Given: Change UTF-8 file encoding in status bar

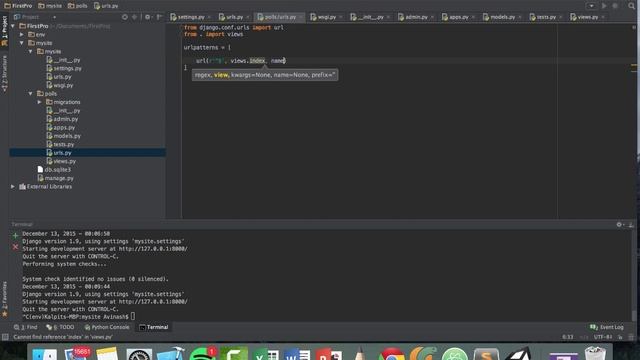Looking at the screenshot, I should click(603, 337).
